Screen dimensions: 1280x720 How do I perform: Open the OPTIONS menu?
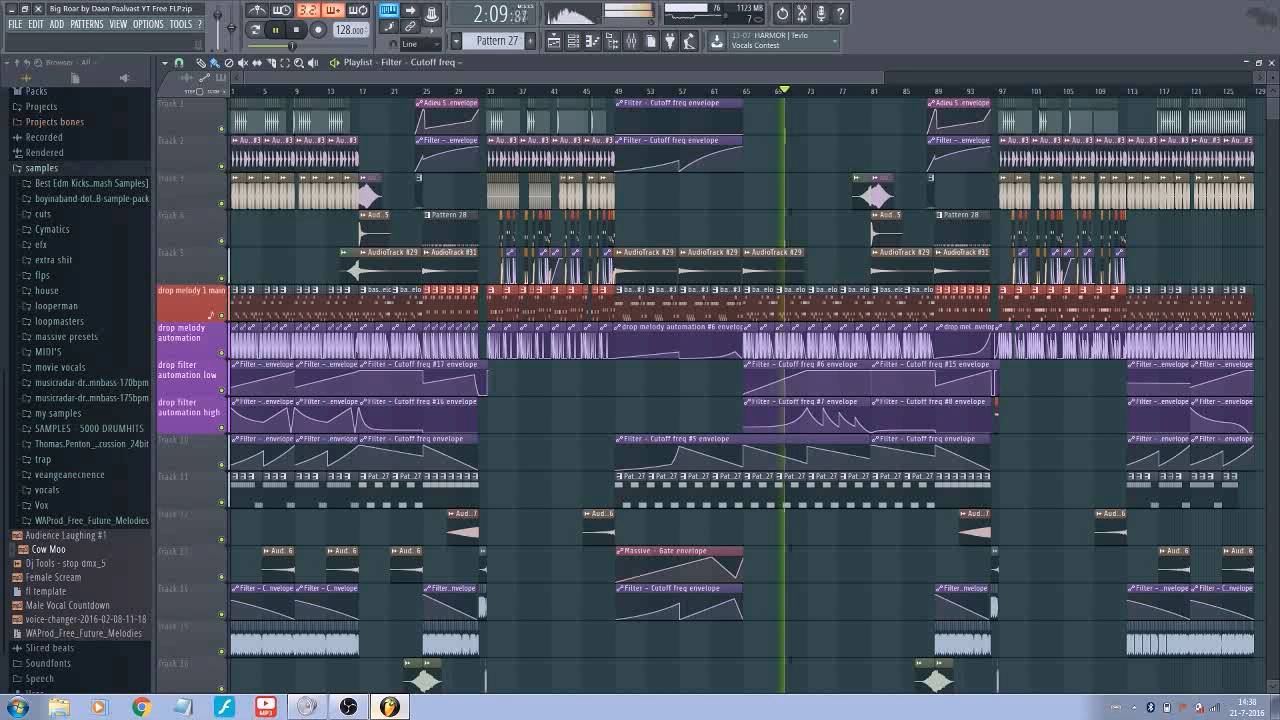click(148, 24)
